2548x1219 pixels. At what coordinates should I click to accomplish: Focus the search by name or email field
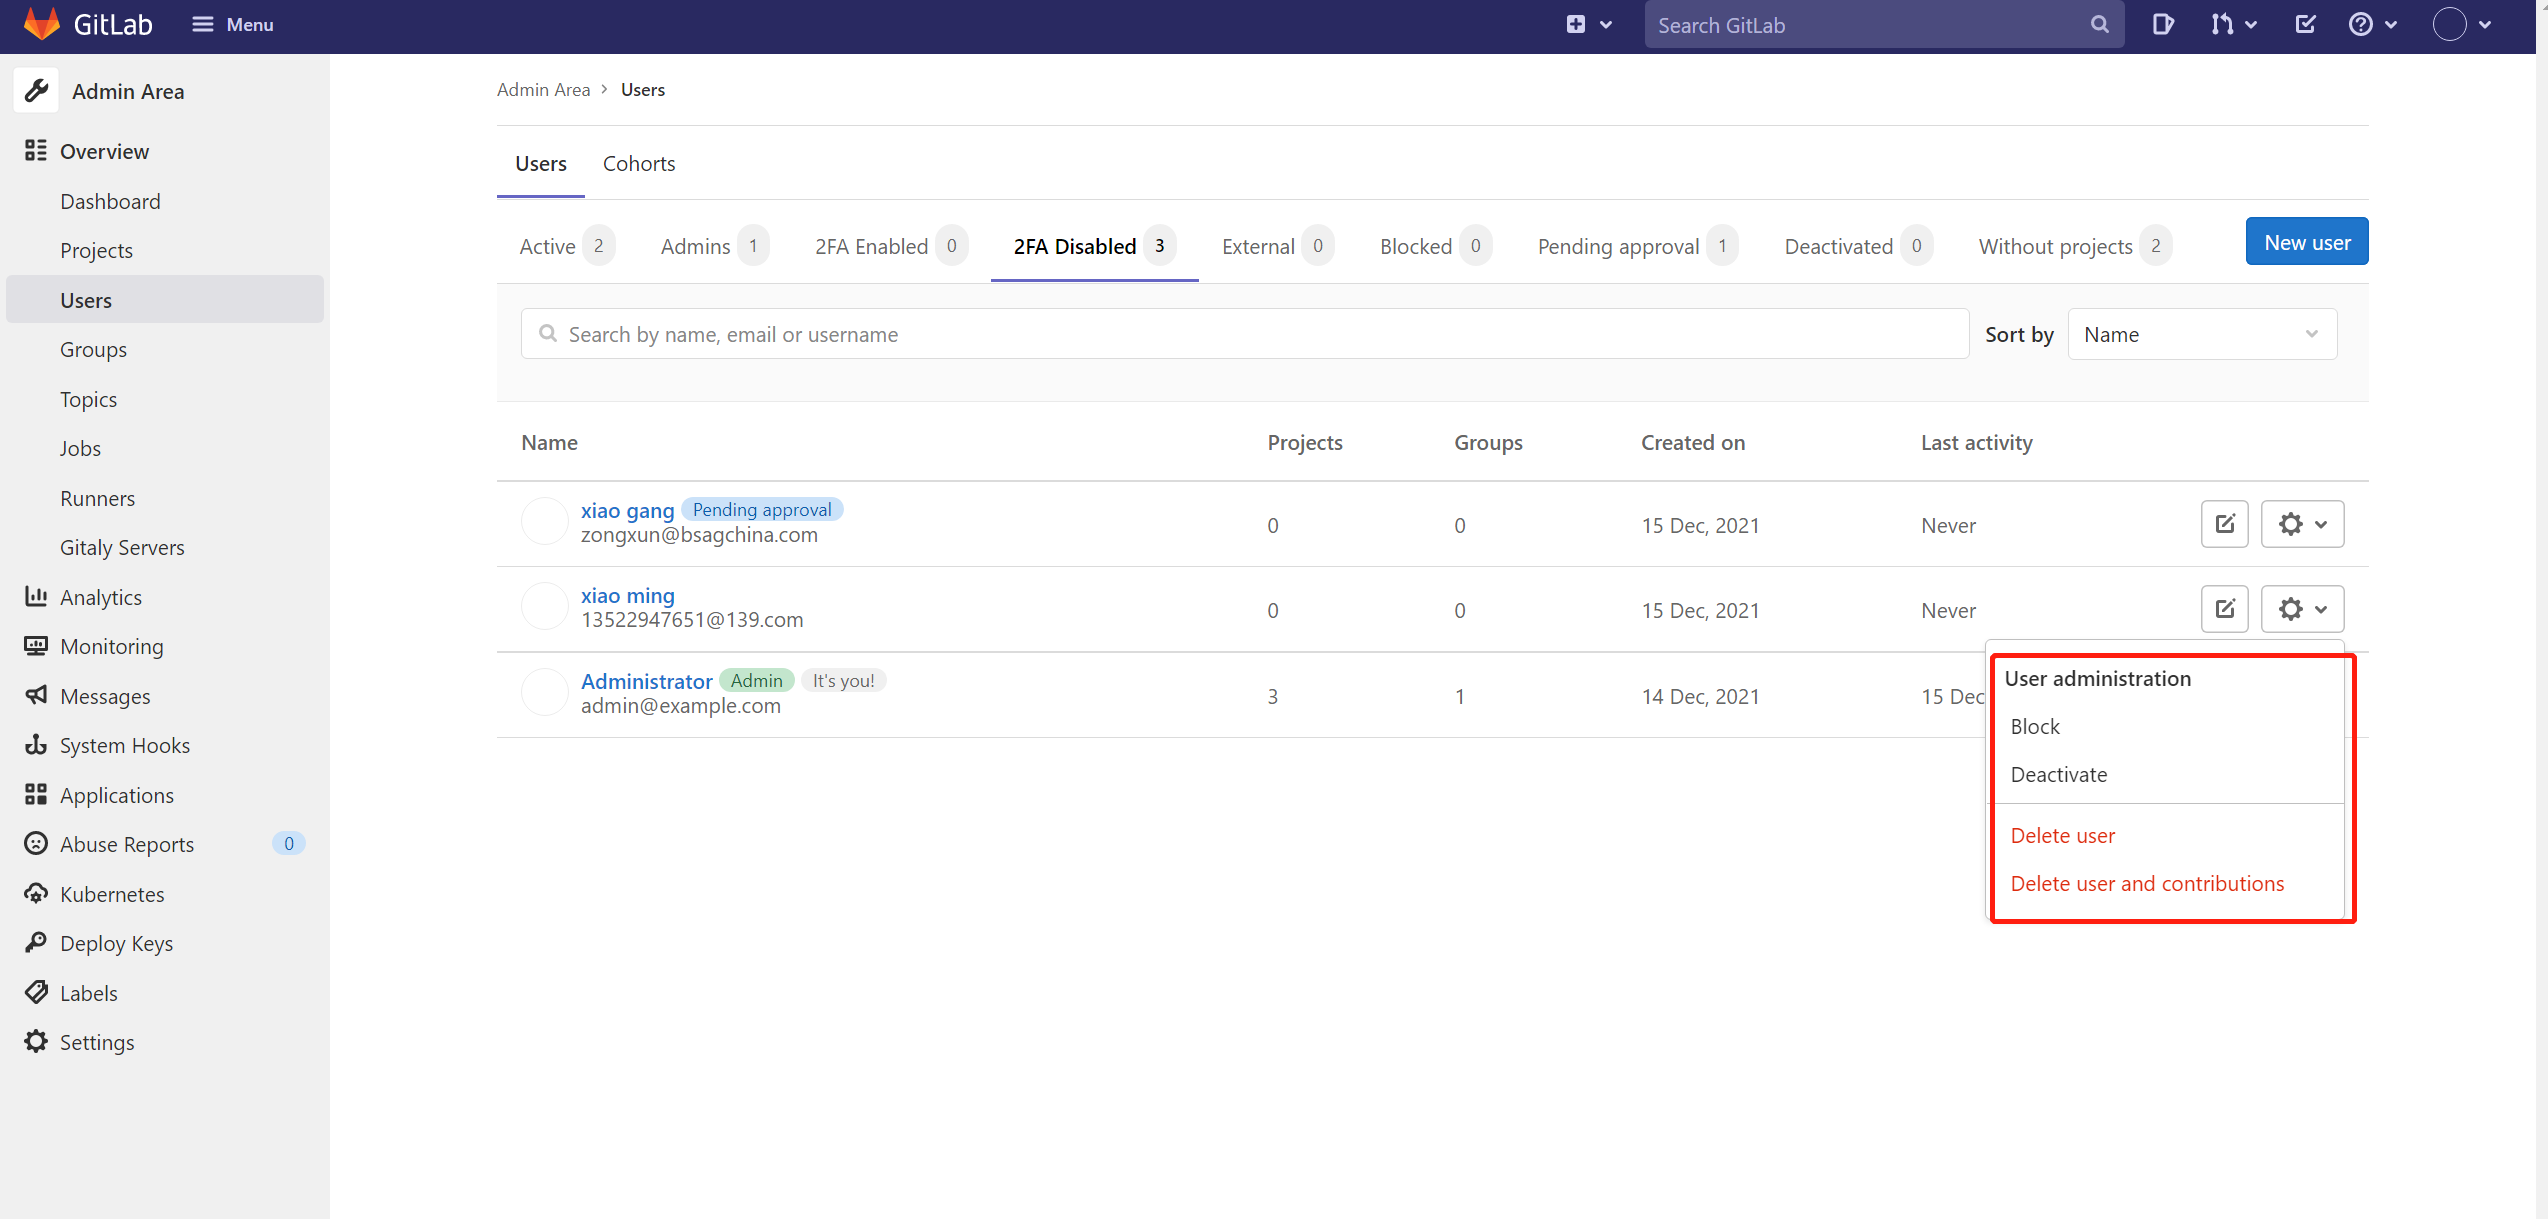coord(1245,334)
